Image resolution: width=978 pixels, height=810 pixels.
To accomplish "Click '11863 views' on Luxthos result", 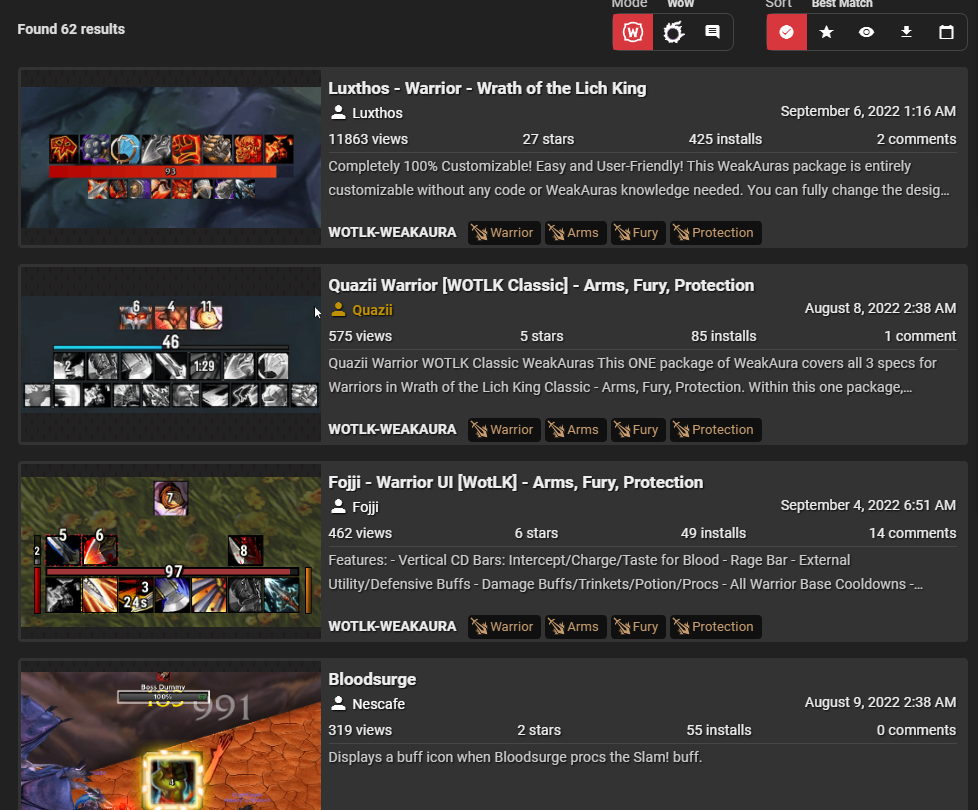I will [x=368, y=139].
